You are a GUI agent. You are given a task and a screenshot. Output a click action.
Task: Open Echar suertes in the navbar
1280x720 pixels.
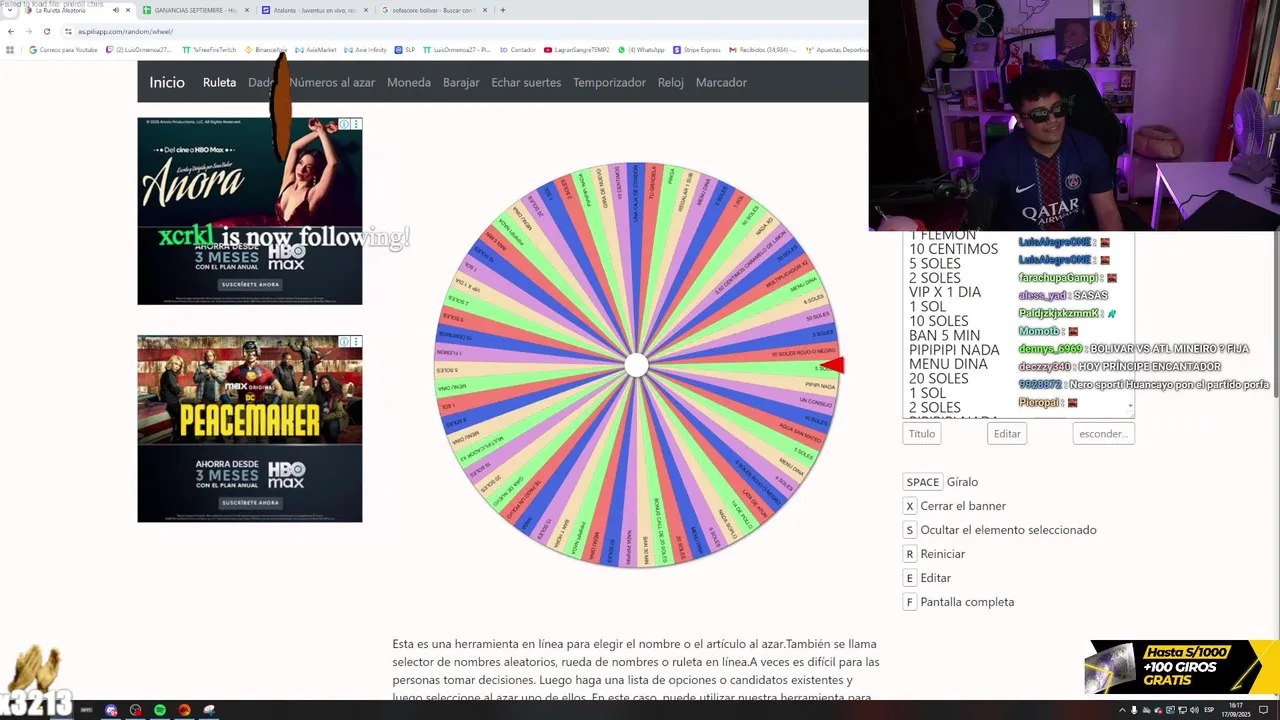click(526, 82)
